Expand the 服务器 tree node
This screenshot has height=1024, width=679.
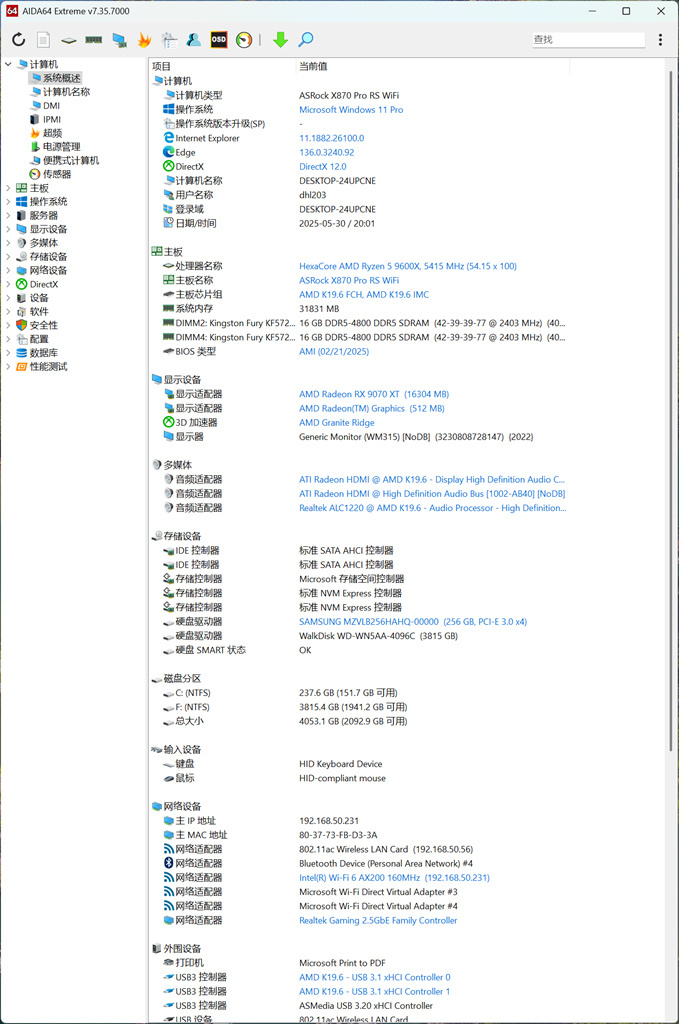coord(8,216)
